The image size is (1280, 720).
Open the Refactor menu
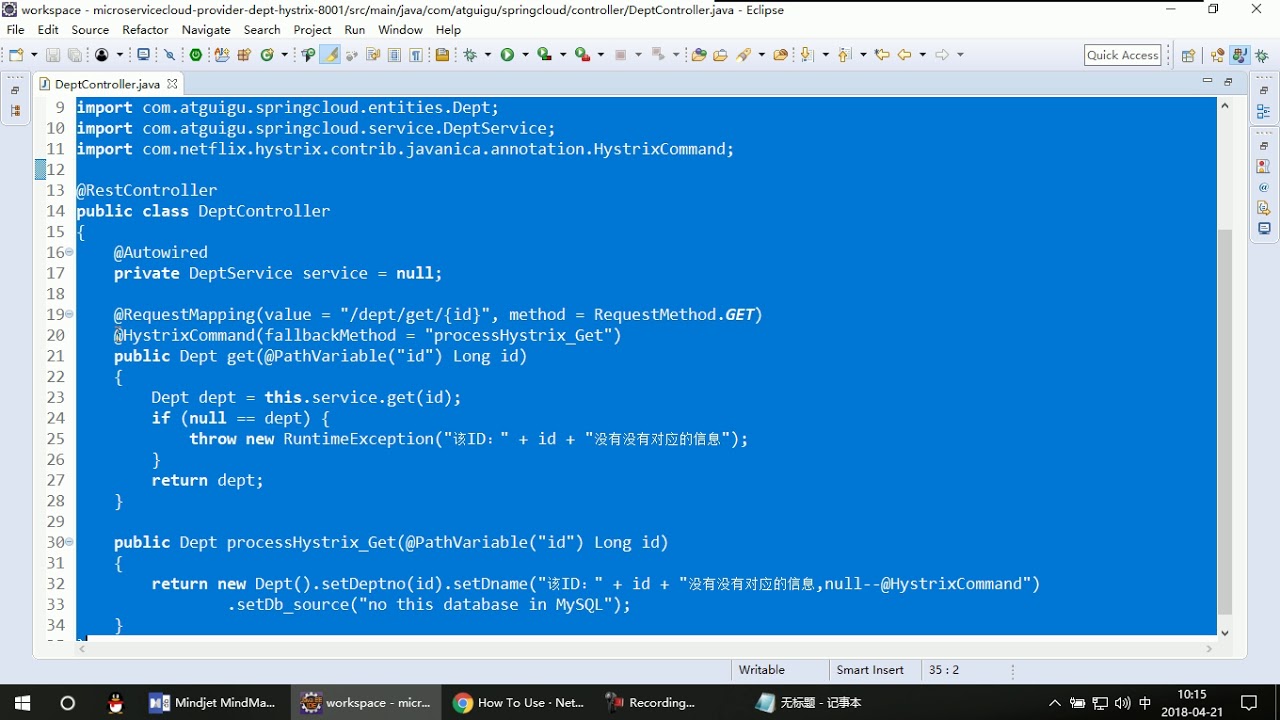145,30
